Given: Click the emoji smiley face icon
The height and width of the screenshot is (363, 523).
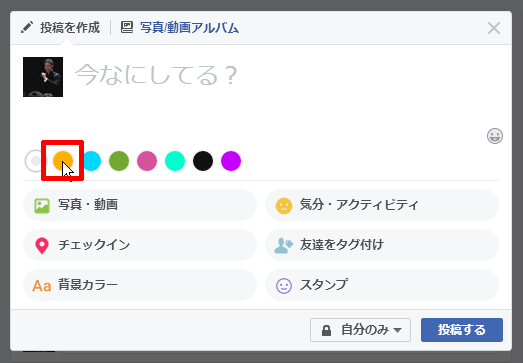Looking at the screenshot, I should 495,136.
